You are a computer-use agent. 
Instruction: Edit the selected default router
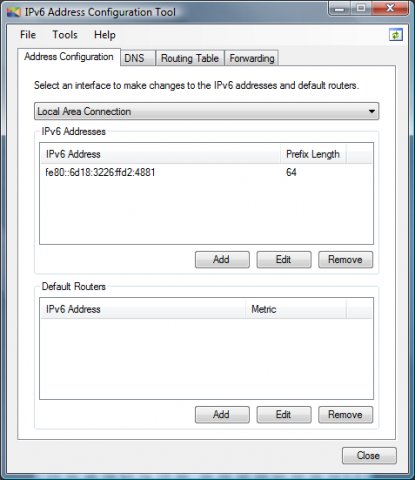pos(284,414)
